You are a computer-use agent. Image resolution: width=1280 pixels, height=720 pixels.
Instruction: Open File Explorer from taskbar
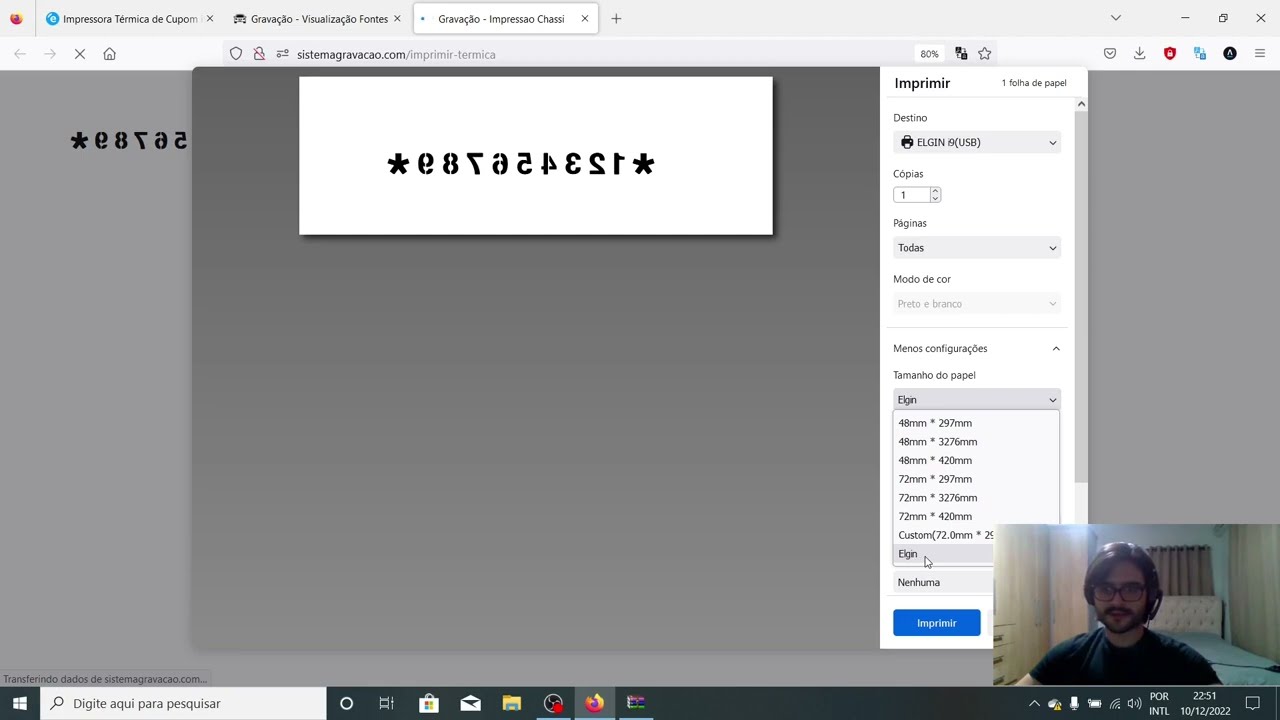(x=511, y=703)
